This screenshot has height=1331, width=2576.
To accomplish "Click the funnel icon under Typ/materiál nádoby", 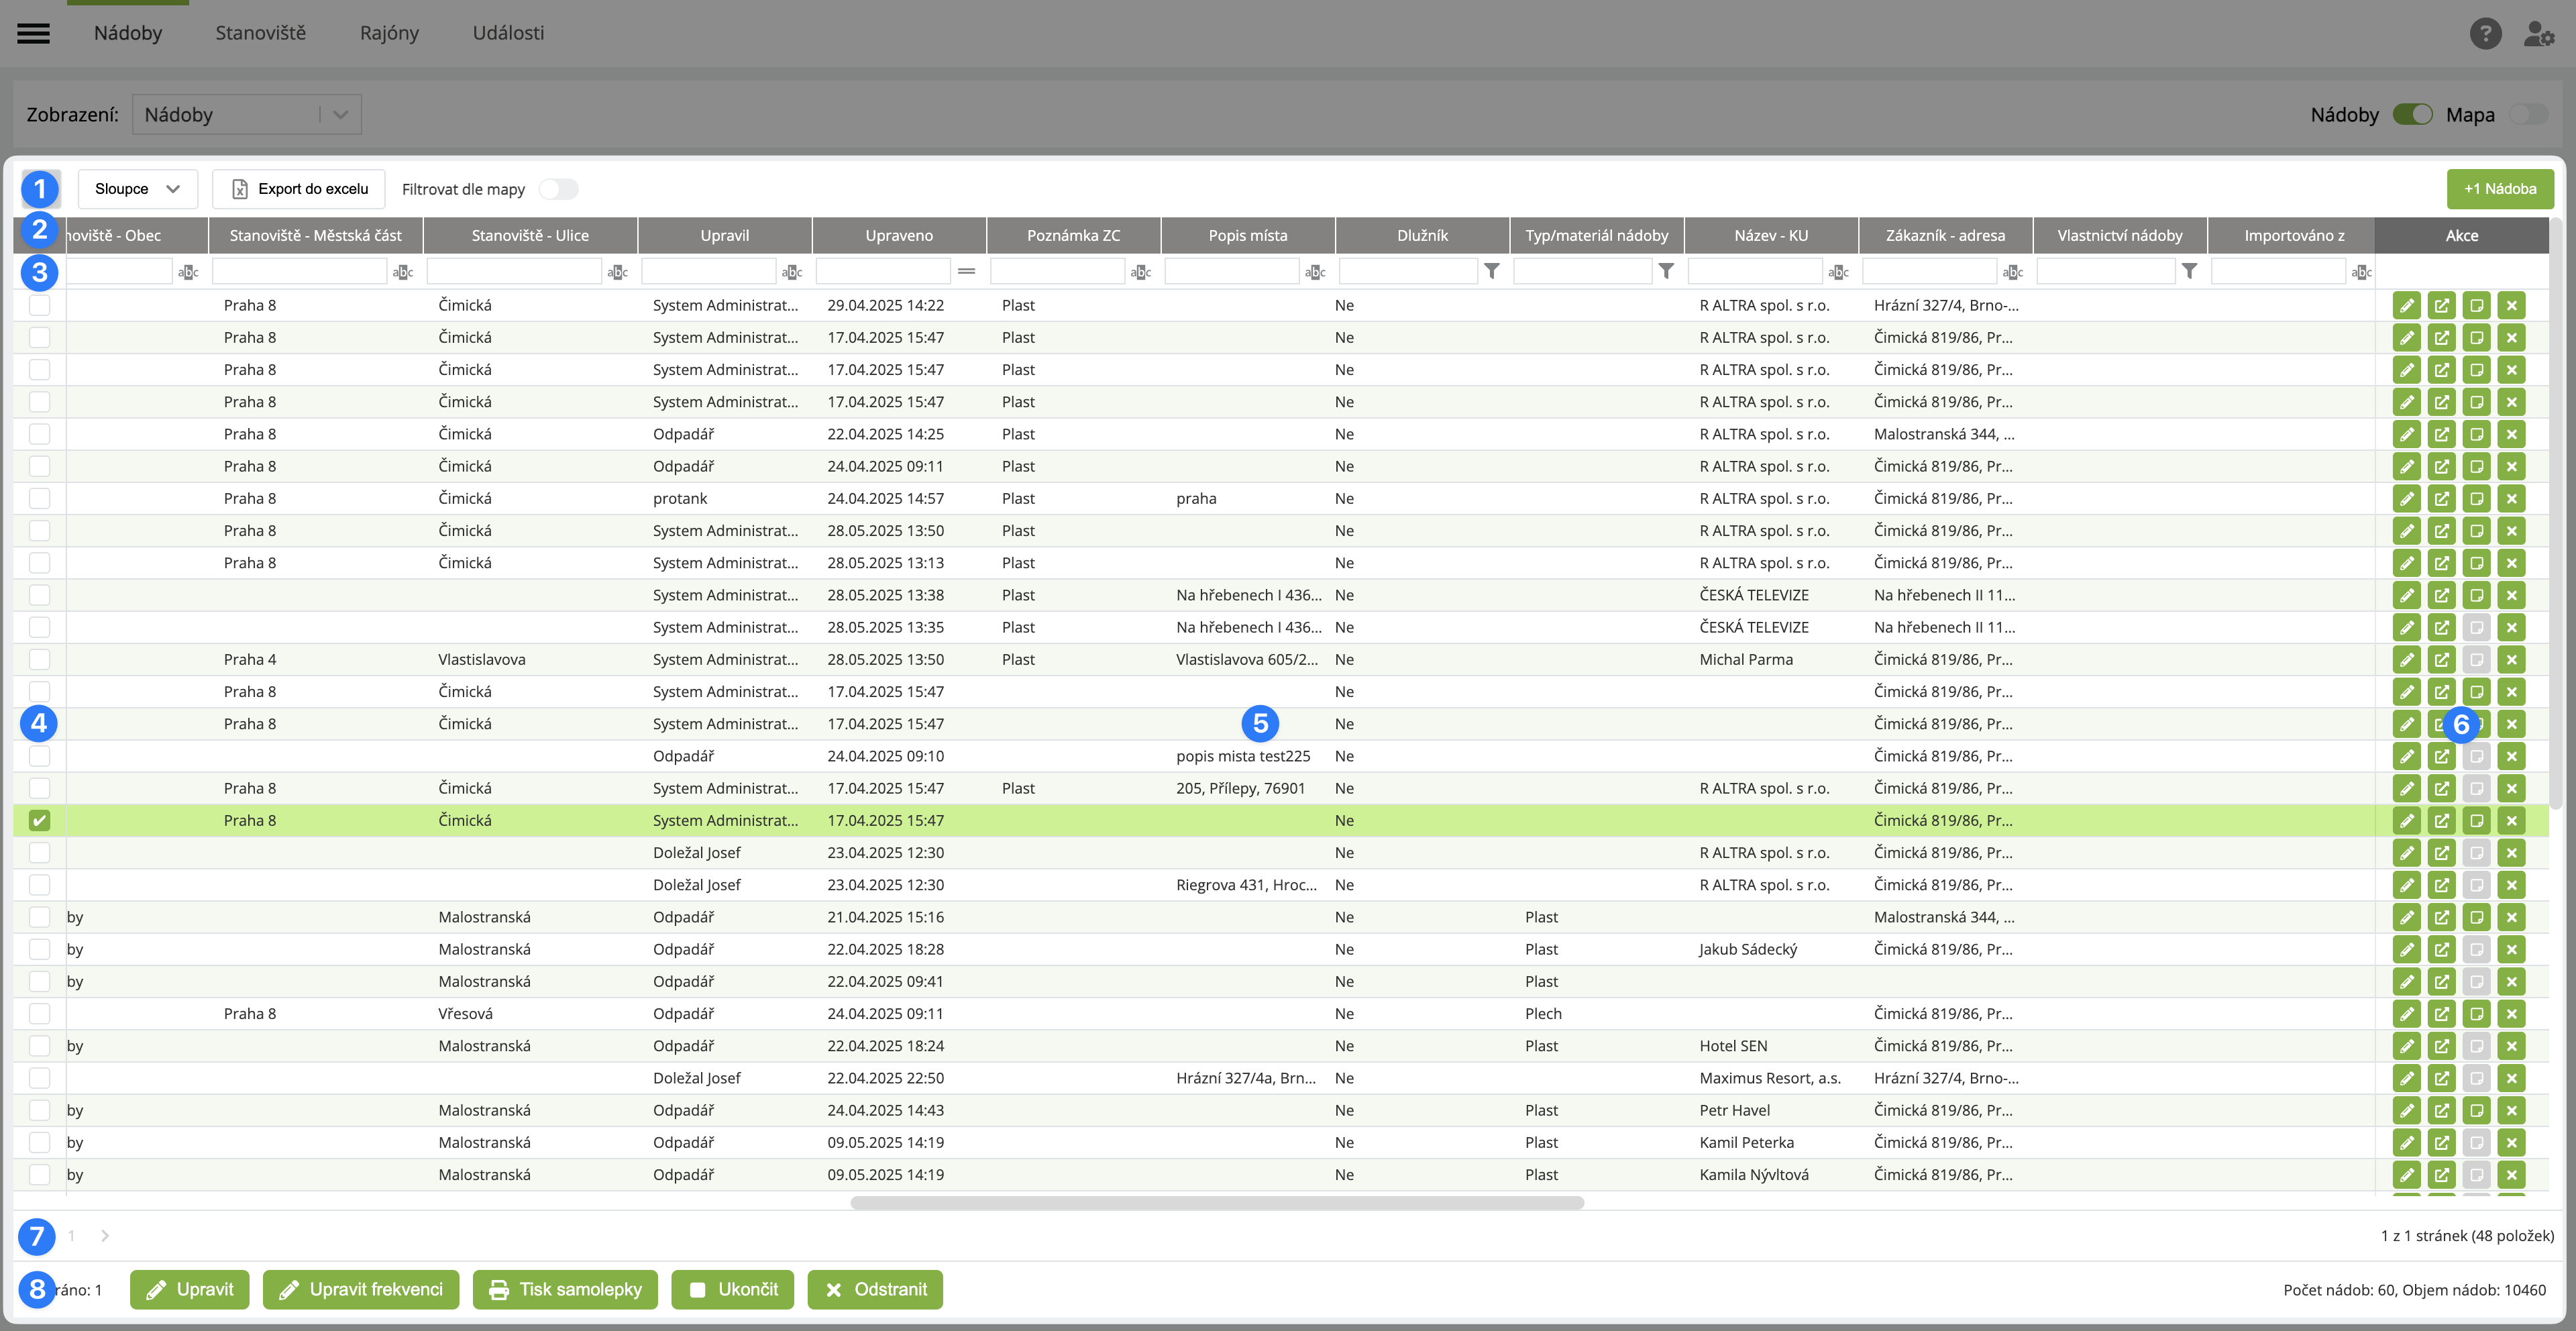I will (x=1665, y=271).
